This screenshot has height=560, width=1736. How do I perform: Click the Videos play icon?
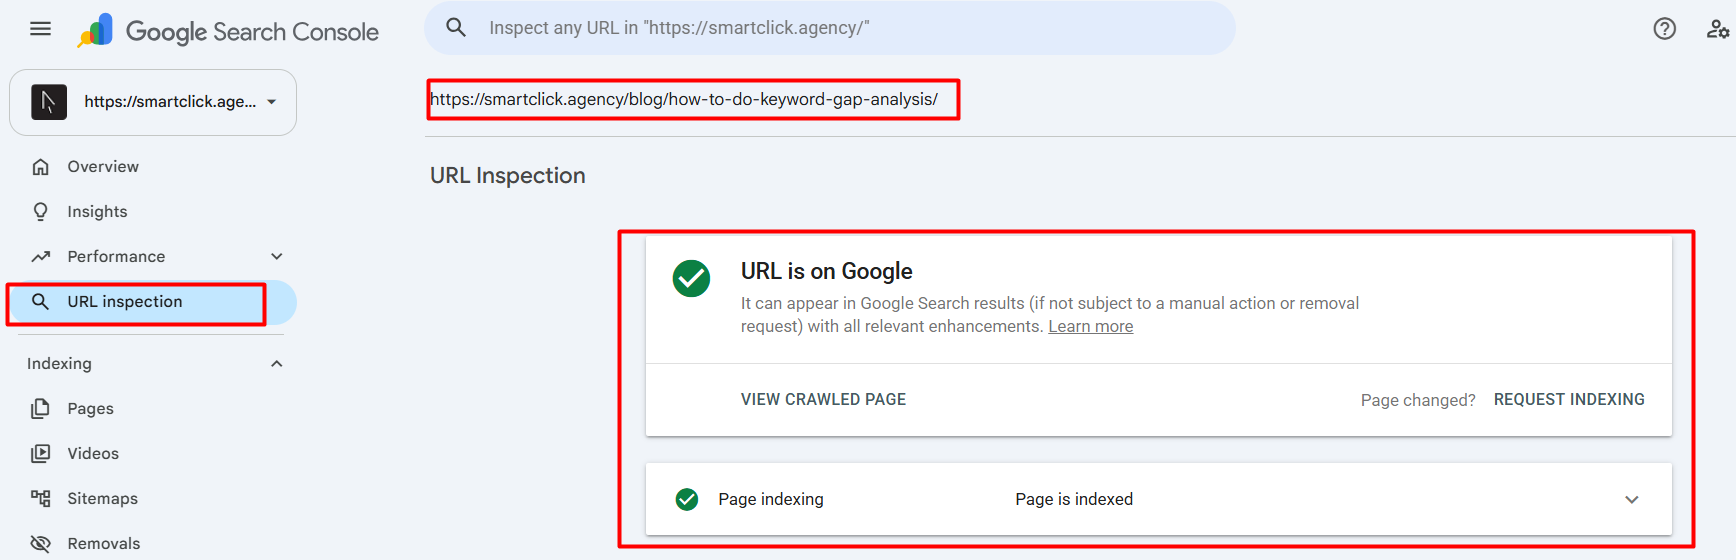[x=40, y=454]
